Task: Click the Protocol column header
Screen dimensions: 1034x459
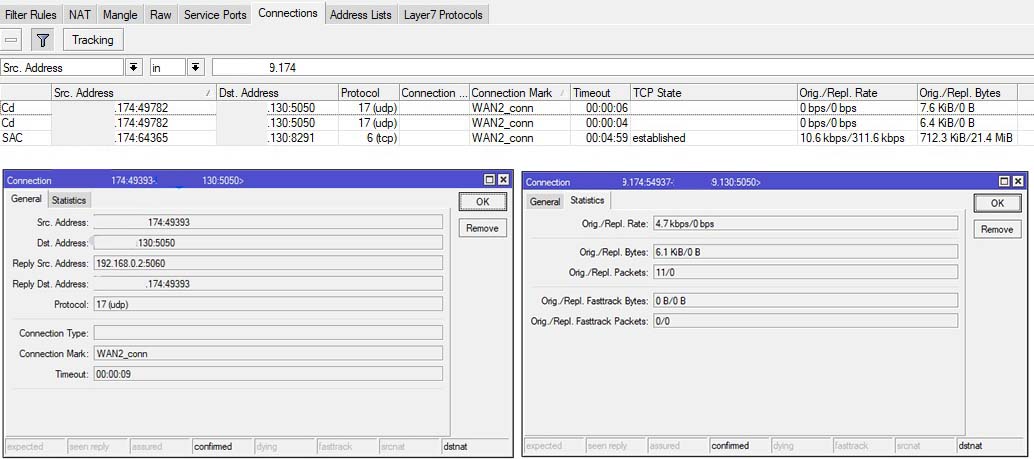Action: [x=369, y=93]
